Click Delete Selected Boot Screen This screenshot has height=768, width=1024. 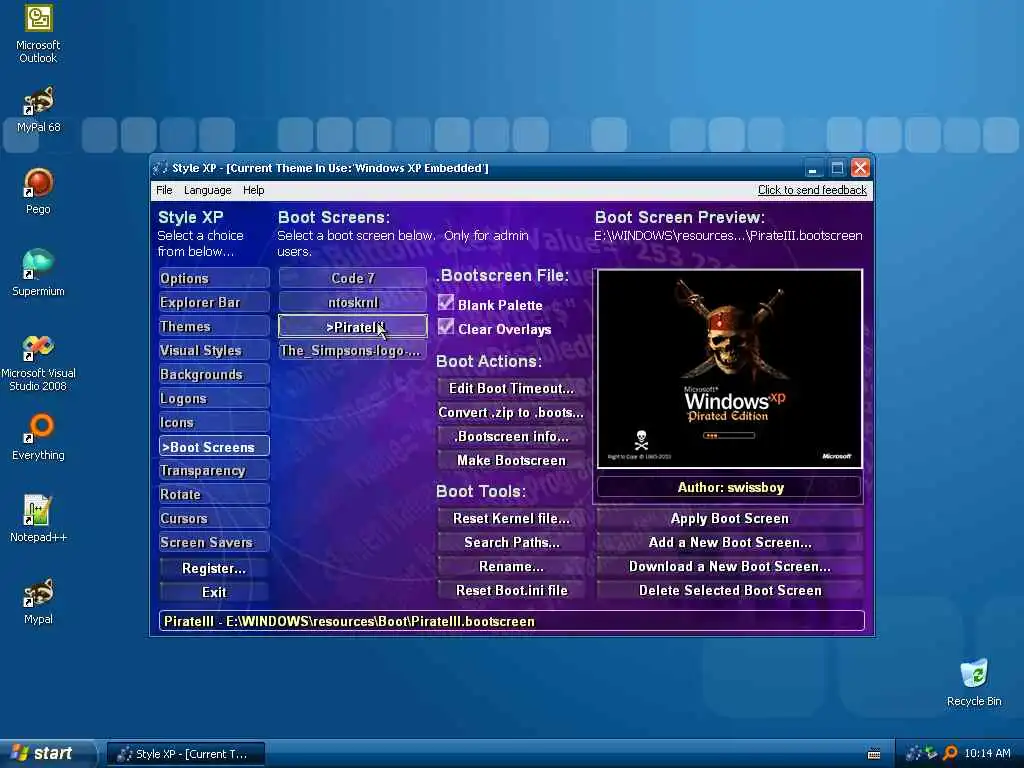pyautogui.click(x=729, y=590)
